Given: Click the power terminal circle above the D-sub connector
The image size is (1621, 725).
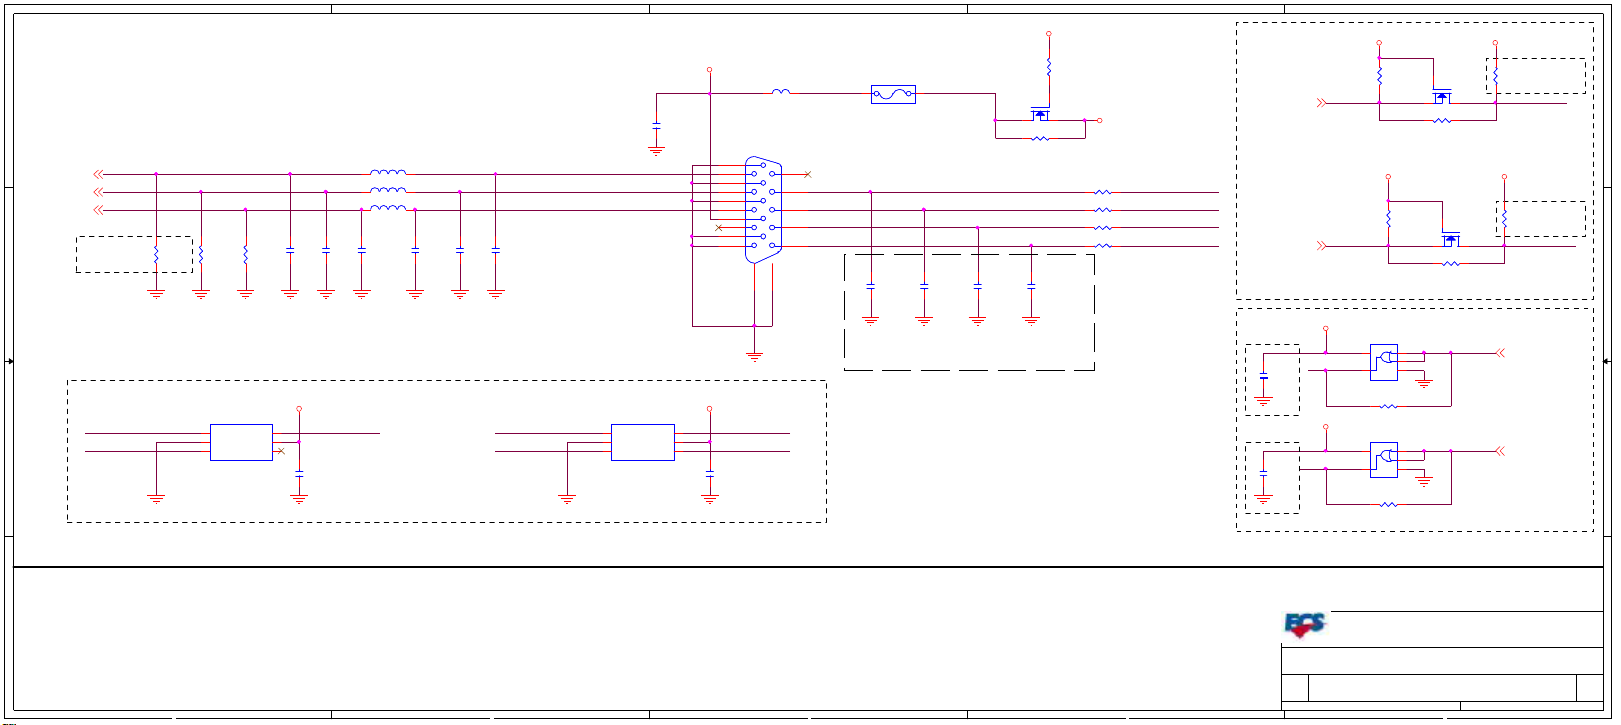Looking at the screenshot, I should click(710, 70).
